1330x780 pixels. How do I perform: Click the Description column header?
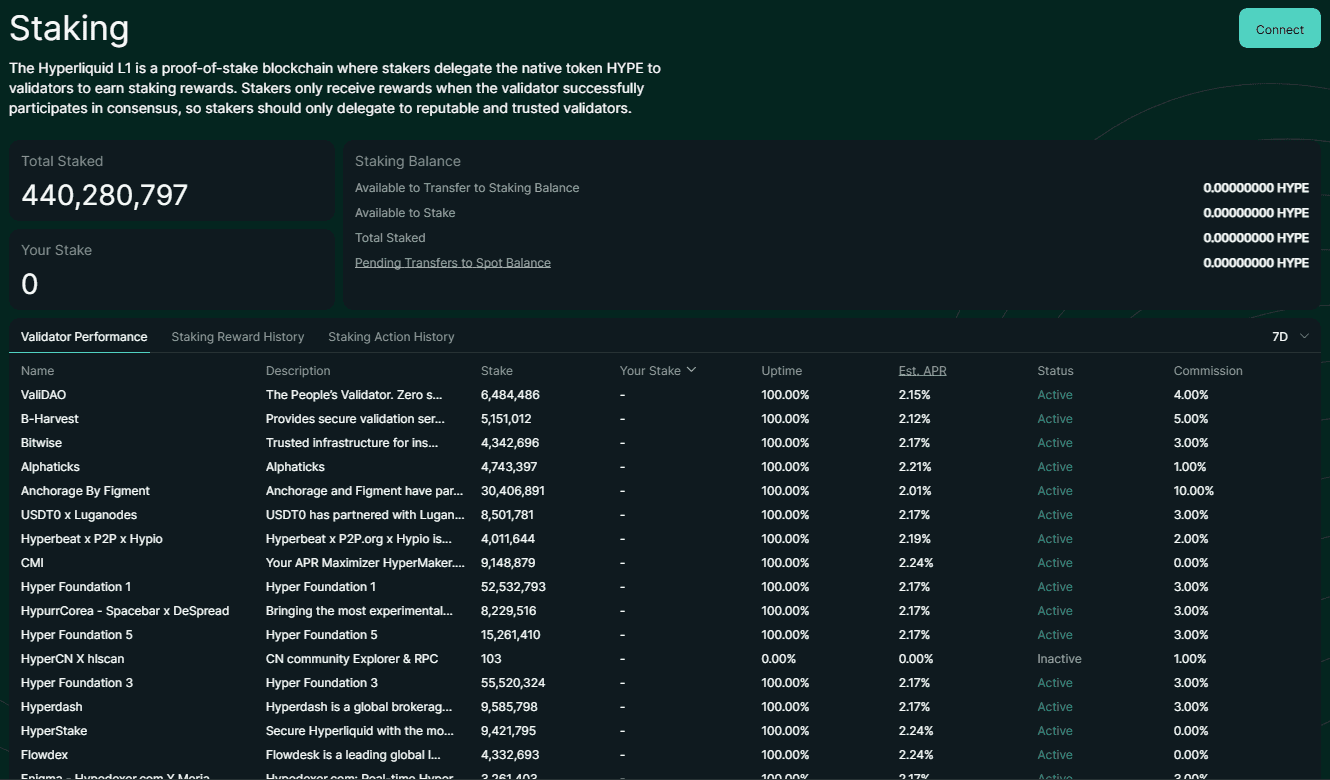click(x=298, y=371)
